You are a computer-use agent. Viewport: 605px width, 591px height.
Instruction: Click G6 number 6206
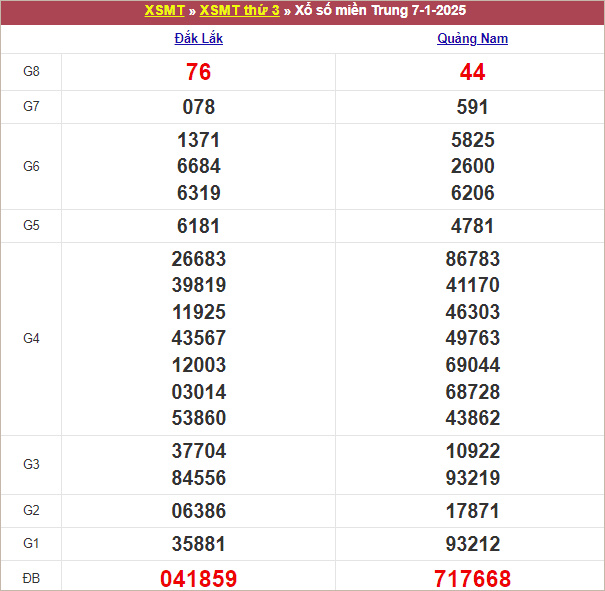pos(472,193)
